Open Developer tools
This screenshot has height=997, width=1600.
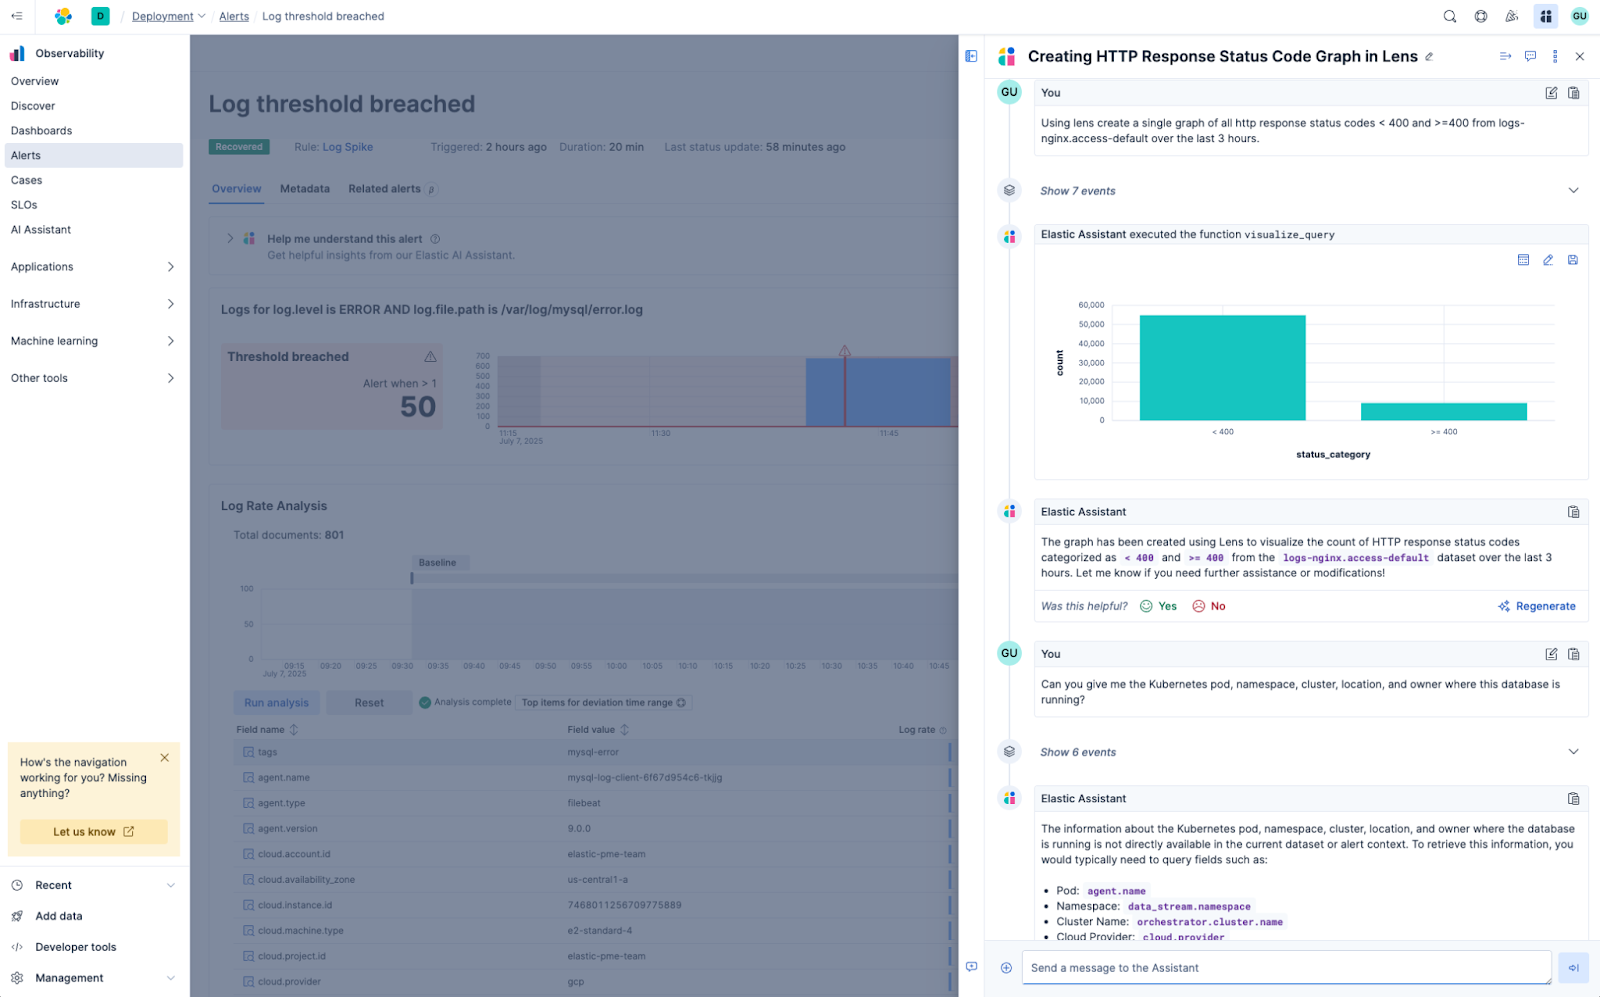(x=76, y=947)
